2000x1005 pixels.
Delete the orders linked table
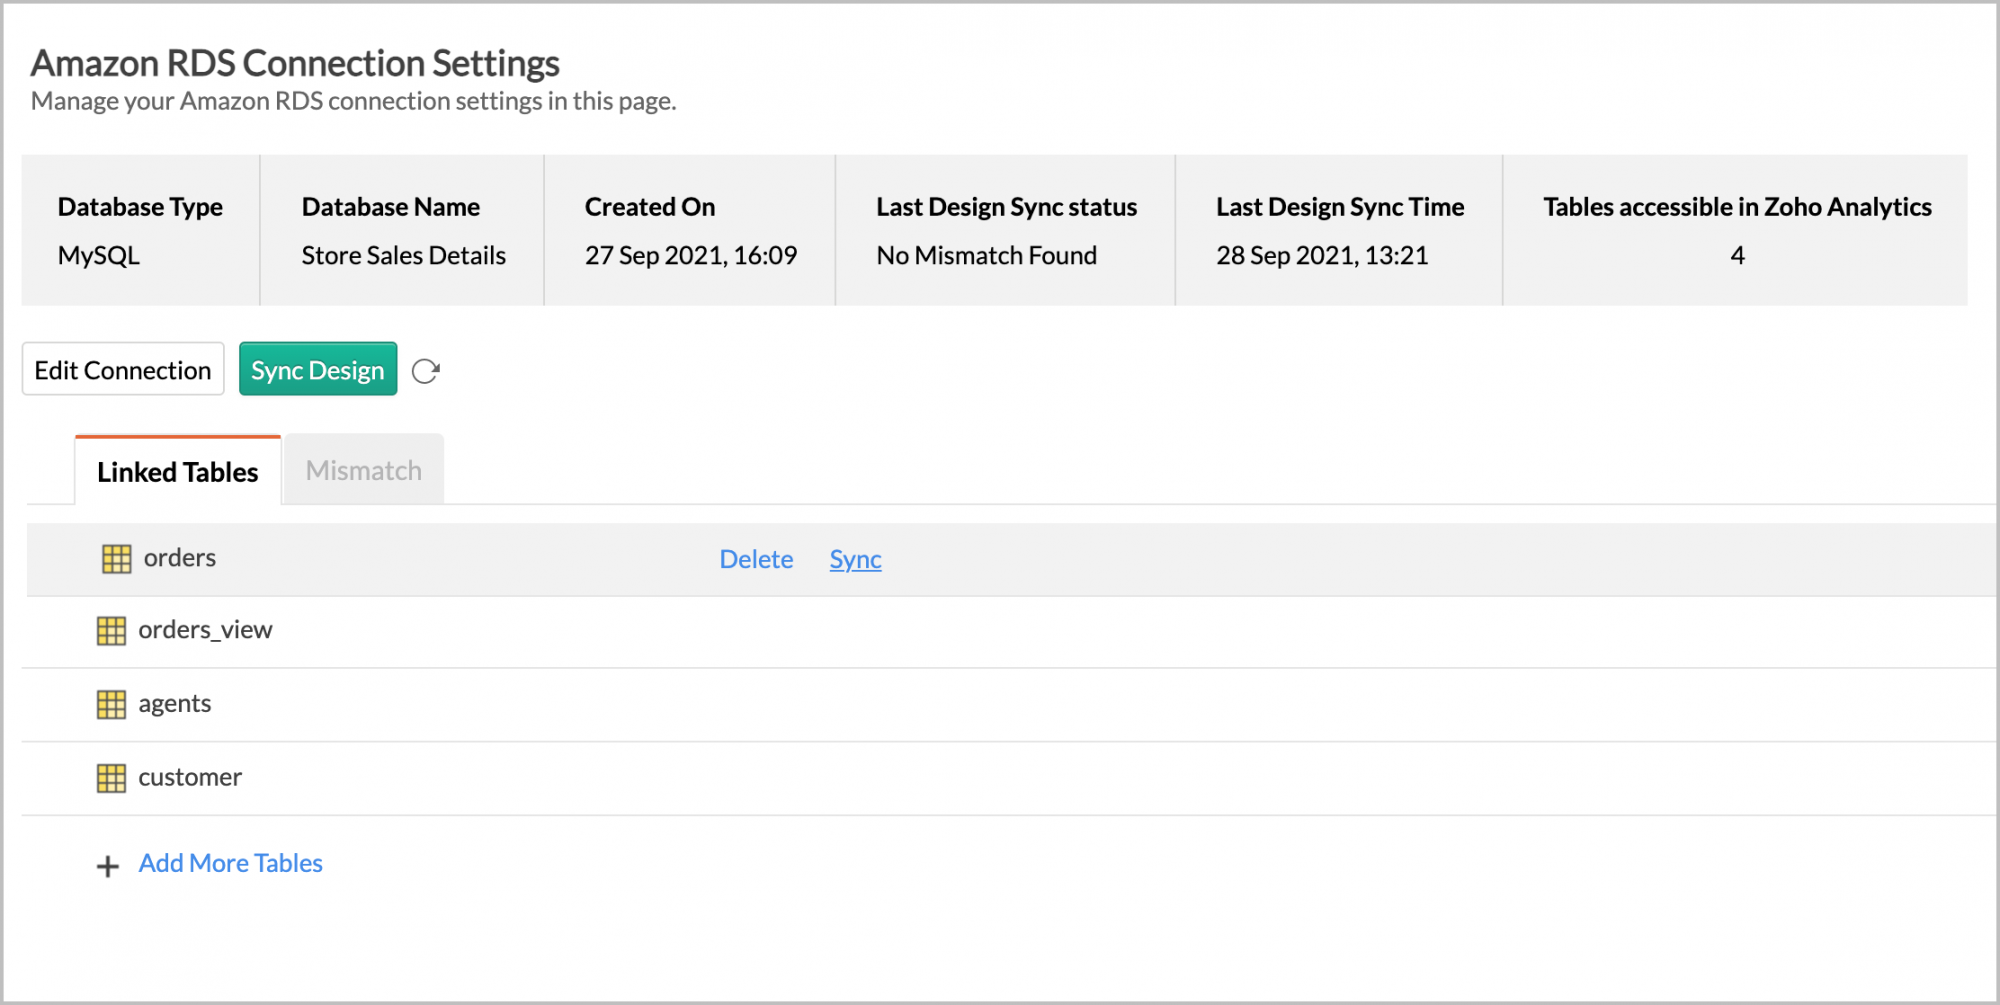756,559
